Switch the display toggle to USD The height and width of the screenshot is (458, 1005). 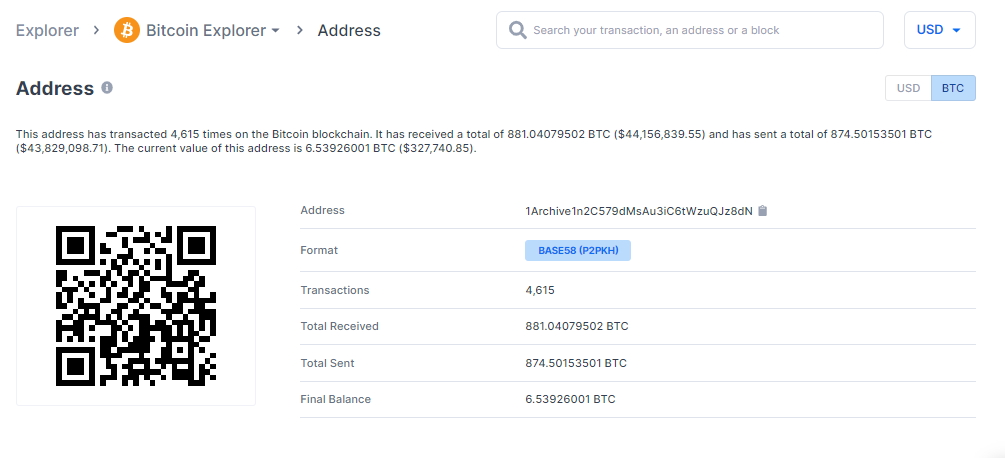coord(908,88)
